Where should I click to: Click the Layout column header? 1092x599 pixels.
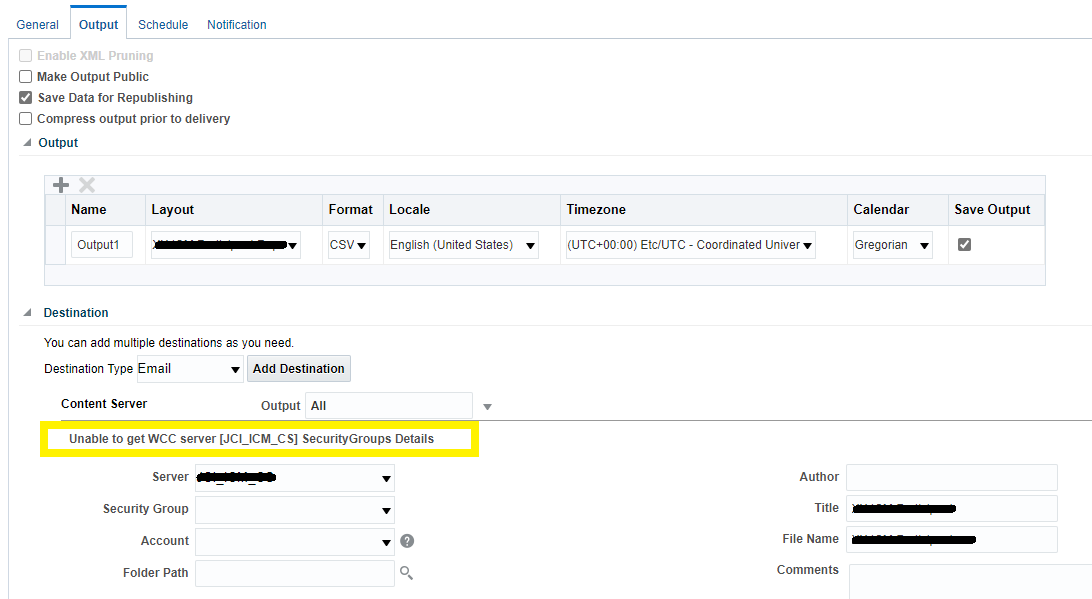coord(234,210)
